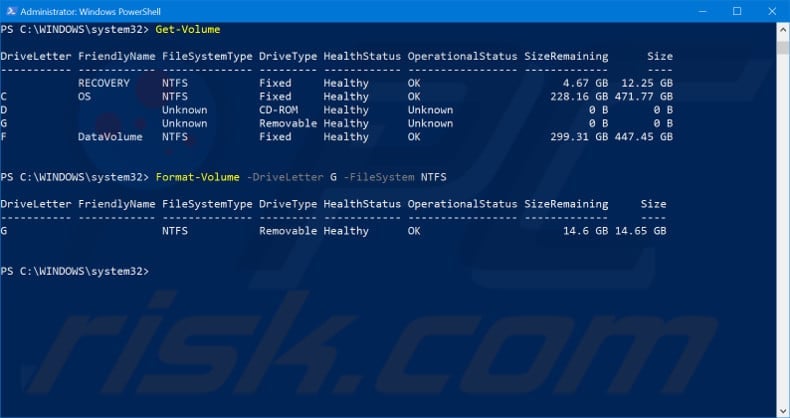The image size is (790, 418).
Task: Click the 'Format-Volume' command text
Action: 198,177
